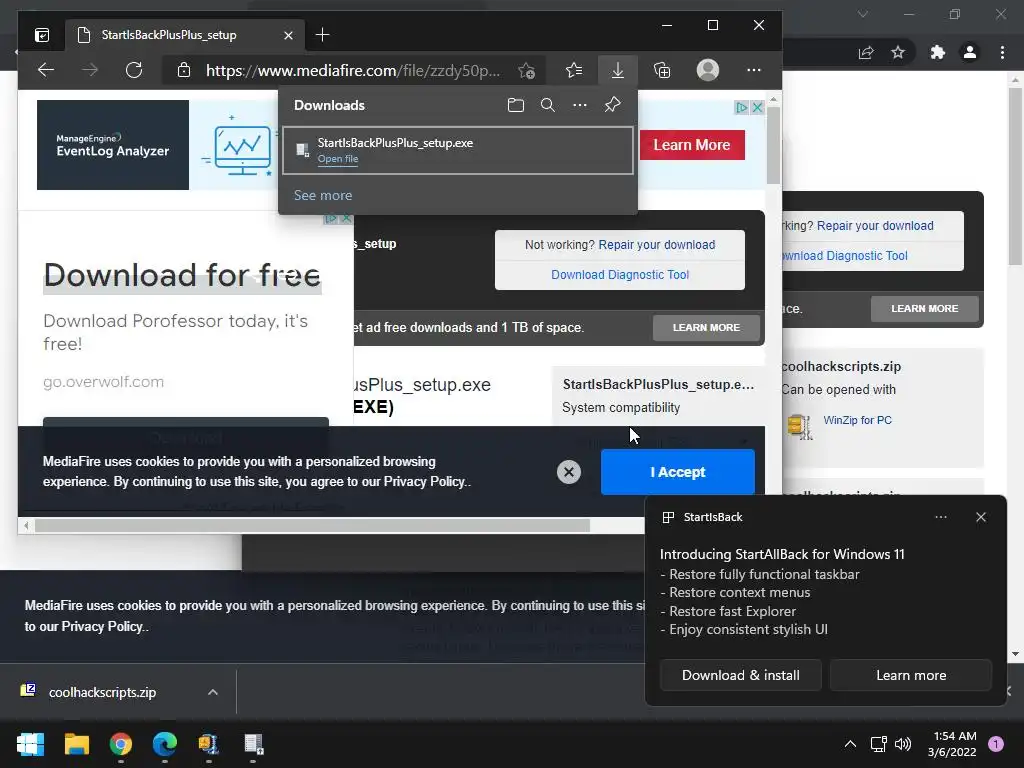
Task: Switch to Edge from the taskbar
Action: point(165,744)
